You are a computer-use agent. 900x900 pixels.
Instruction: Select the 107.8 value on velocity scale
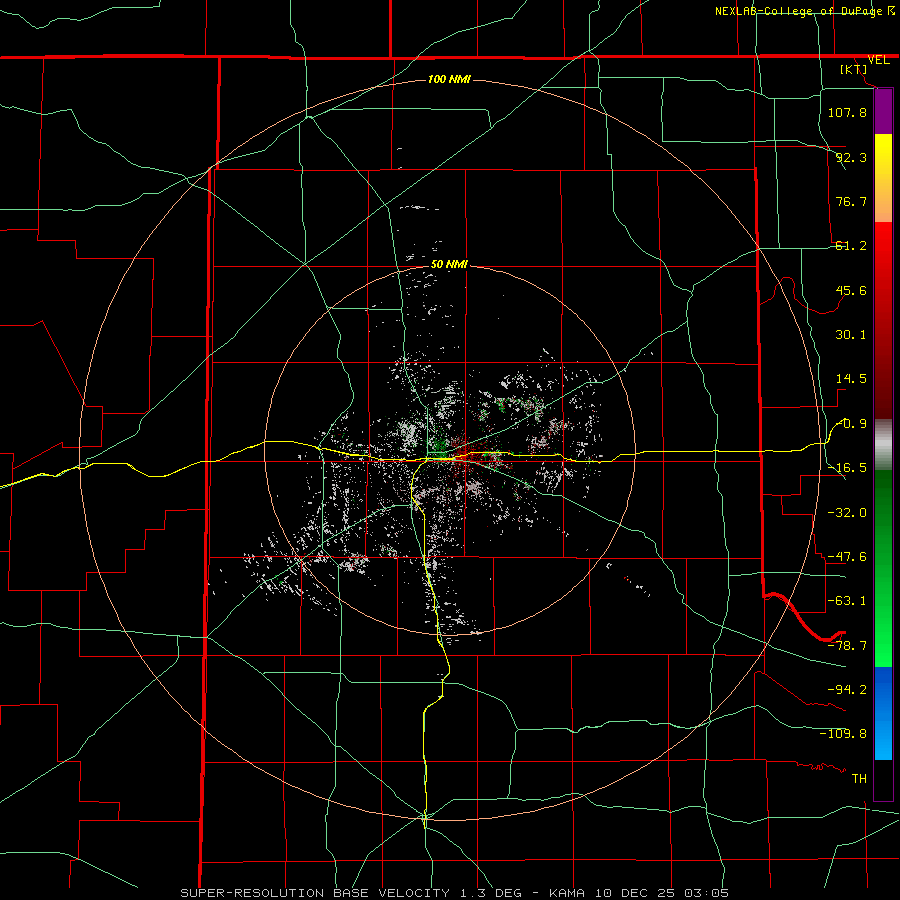pos(847,112)
